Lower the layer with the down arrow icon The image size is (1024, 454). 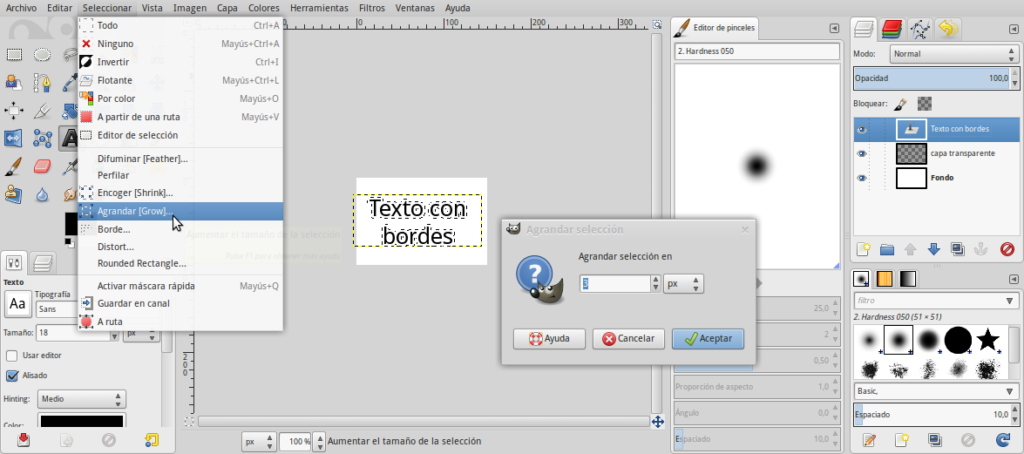pos(934,249)
